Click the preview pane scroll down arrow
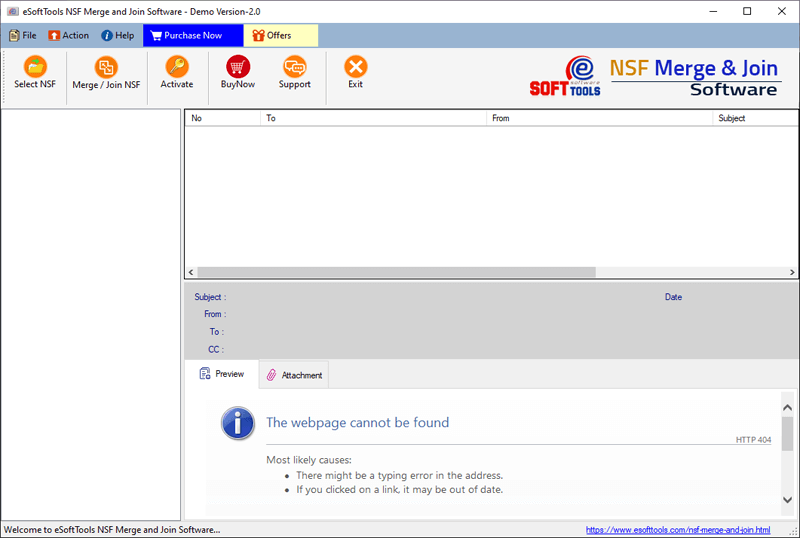800x538 pixels. tap(788, 500)
